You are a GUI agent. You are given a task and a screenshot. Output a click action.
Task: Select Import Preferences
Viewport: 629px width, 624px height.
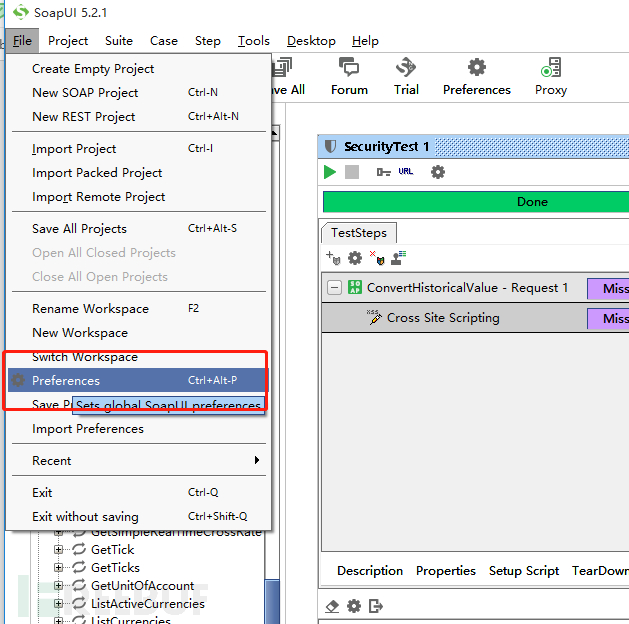[138, 429]
